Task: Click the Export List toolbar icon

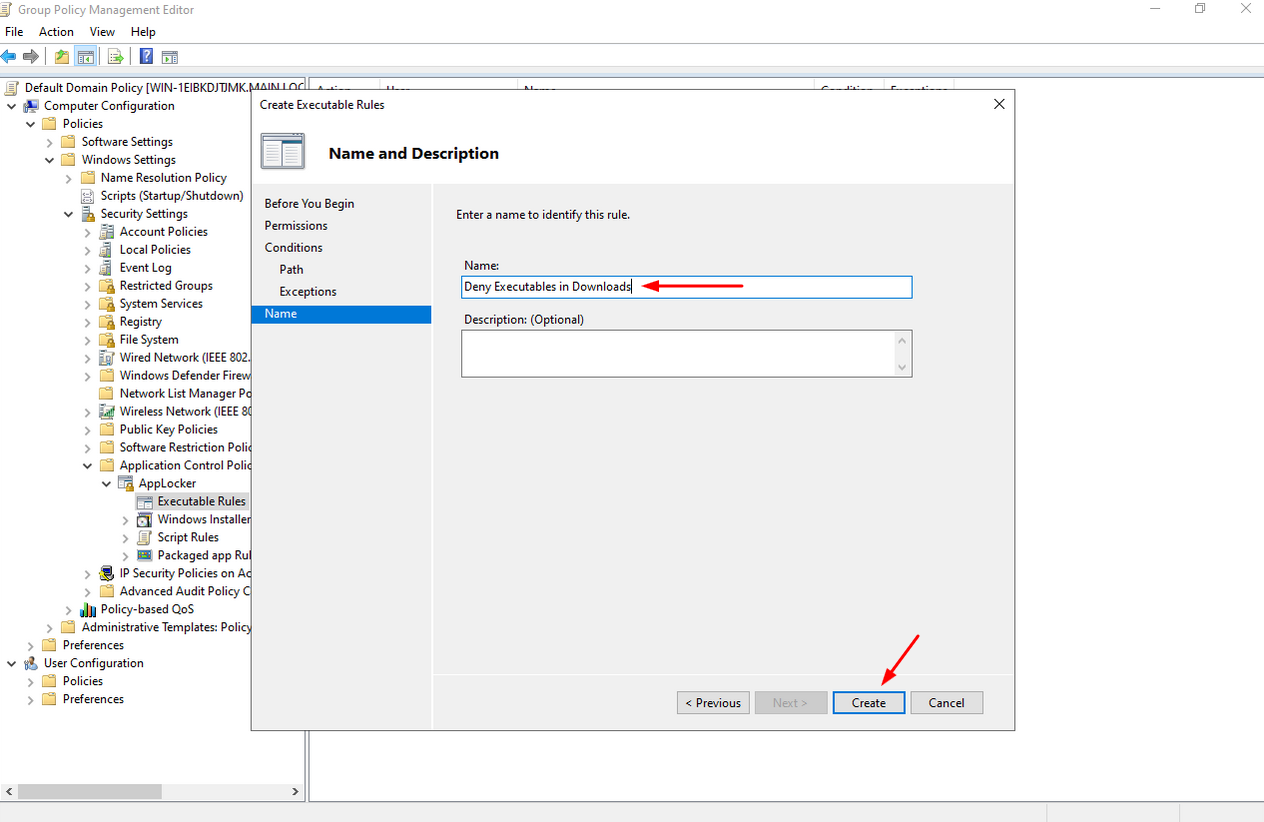Action: [115, 57]
